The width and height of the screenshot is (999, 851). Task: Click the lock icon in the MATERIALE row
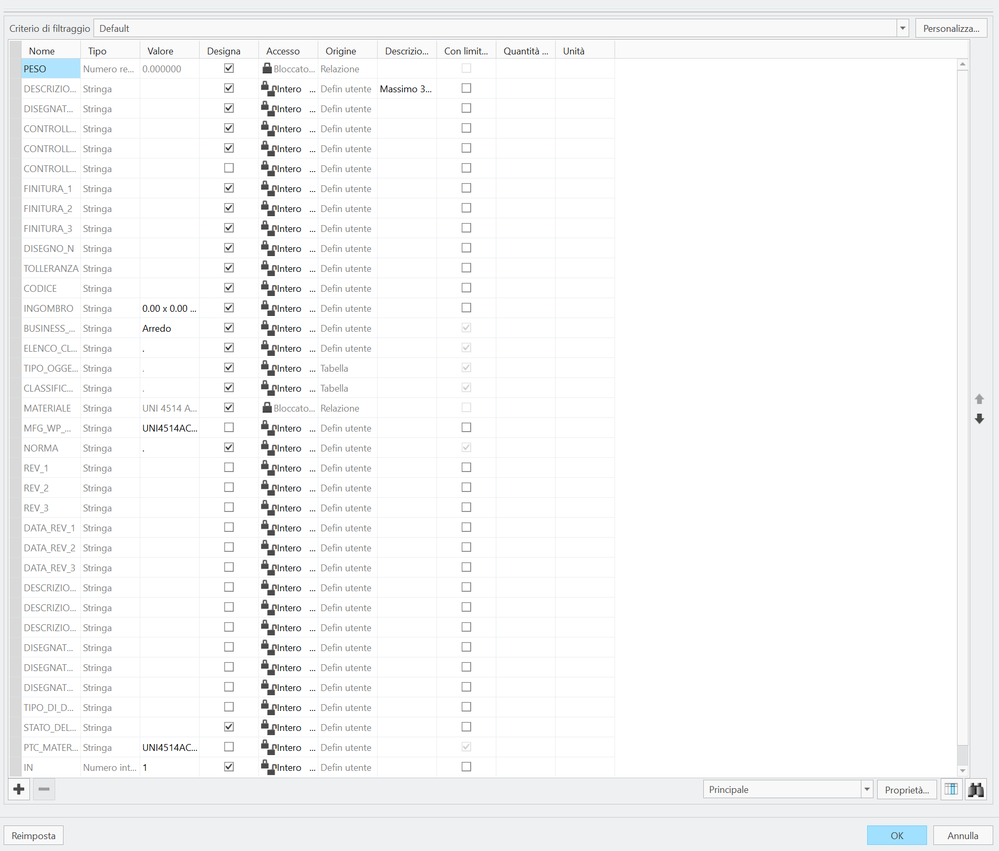pos(267,408)
